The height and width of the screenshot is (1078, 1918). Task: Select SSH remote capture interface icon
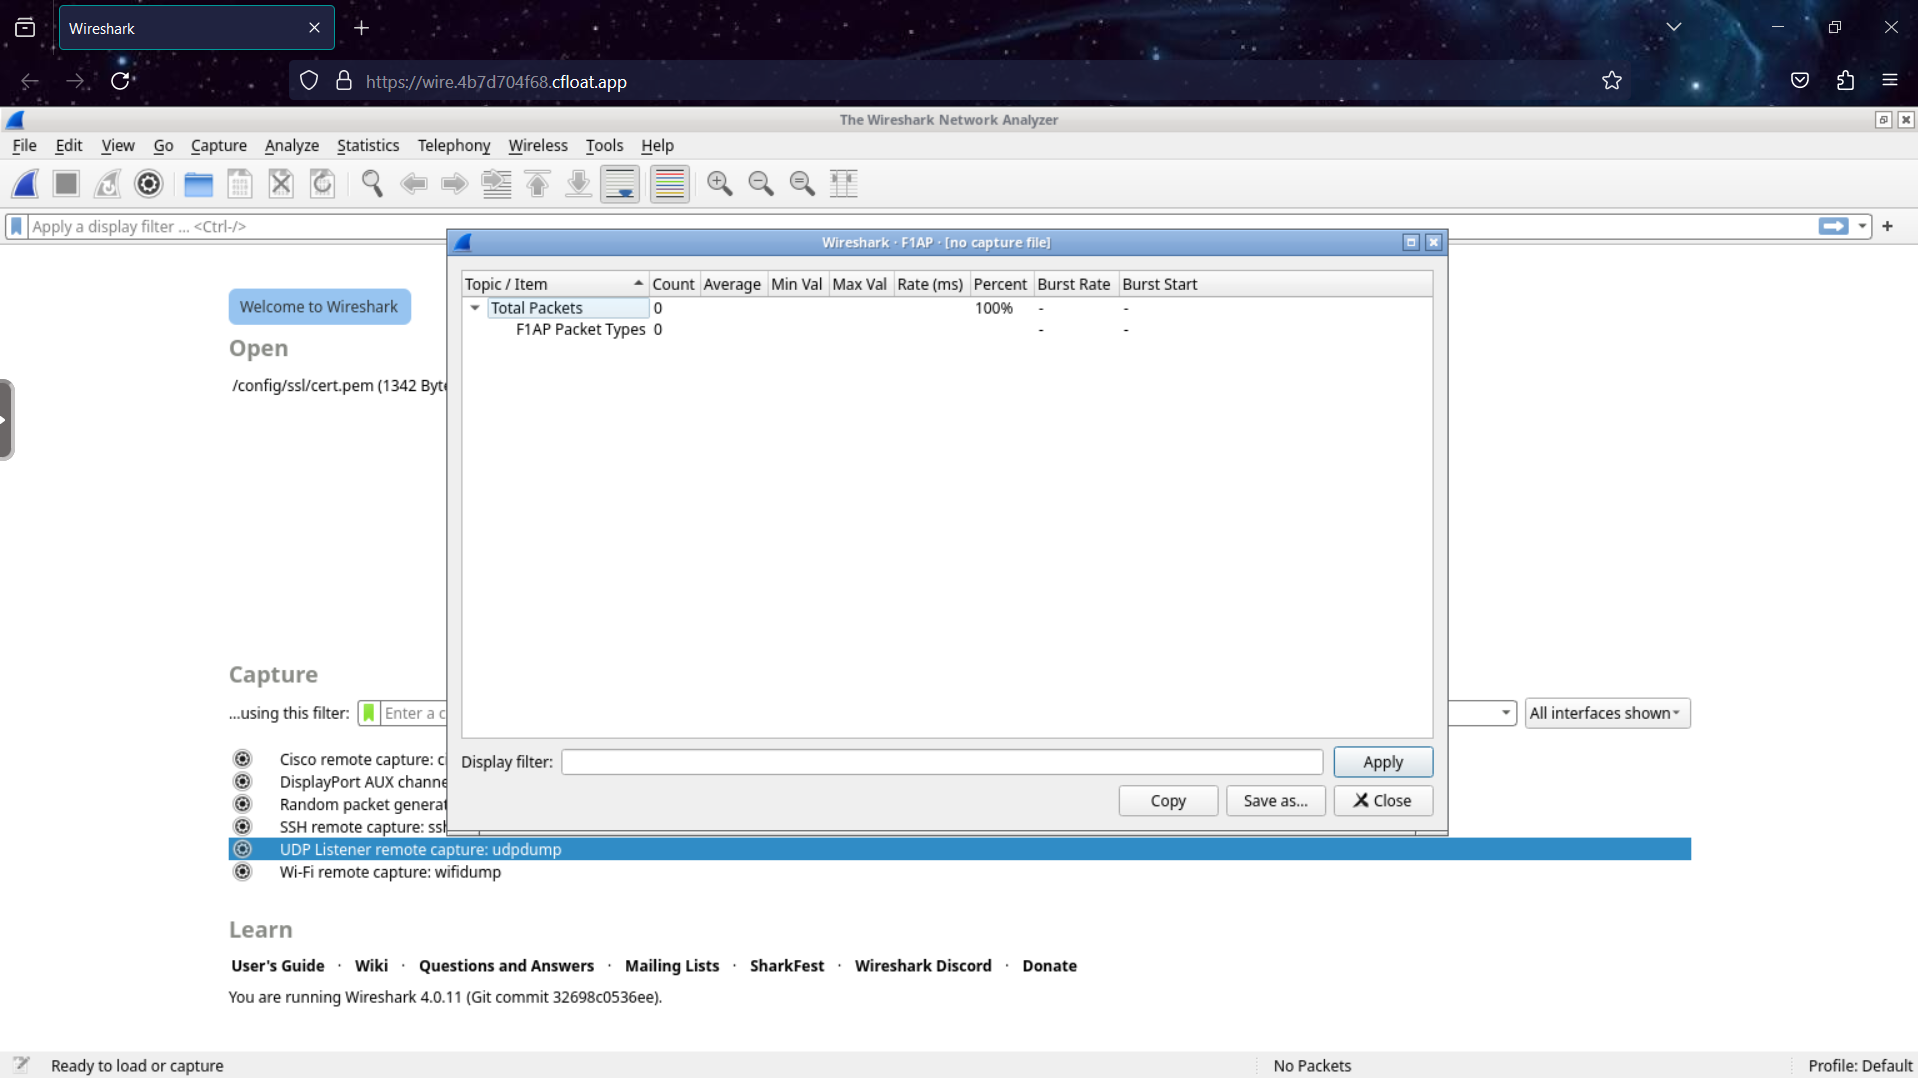point(242,827)
